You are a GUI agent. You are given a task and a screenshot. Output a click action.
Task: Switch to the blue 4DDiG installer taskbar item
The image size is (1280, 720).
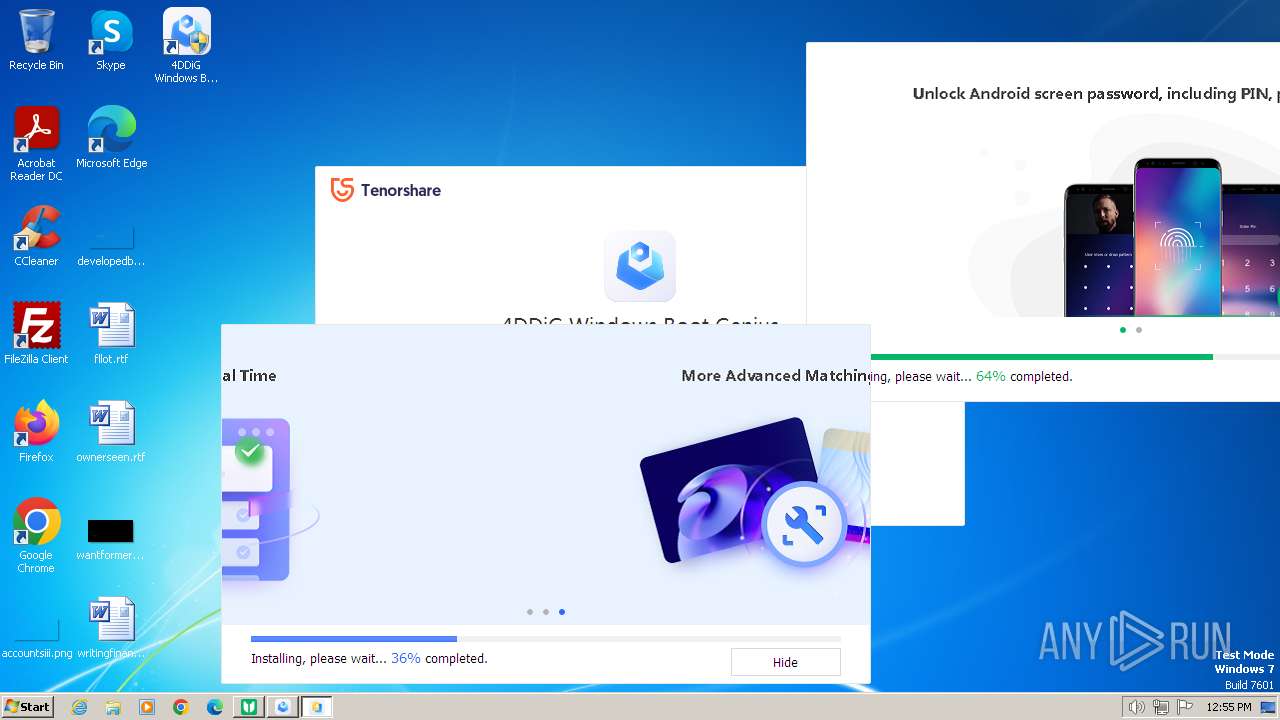coord(283,707)
